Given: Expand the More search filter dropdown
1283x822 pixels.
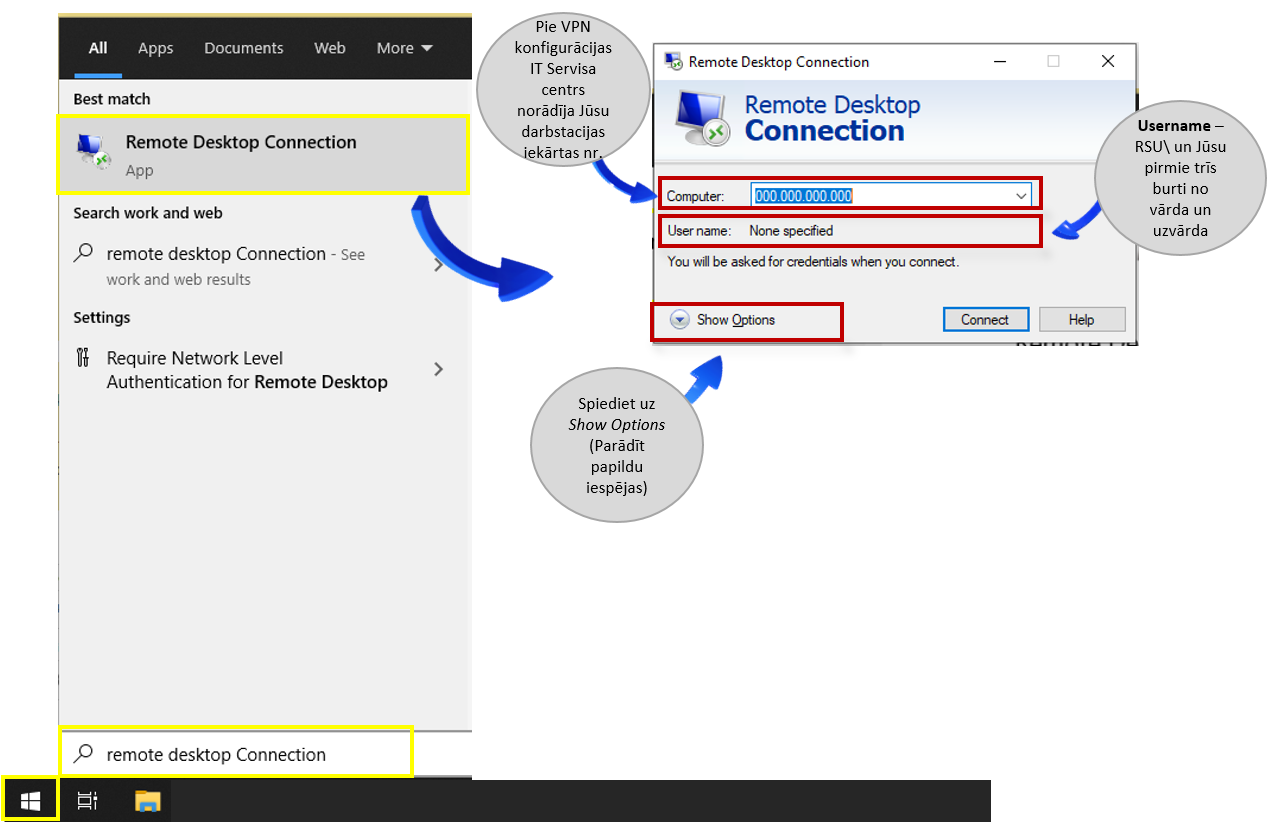Looking at the screenshot, I should coord(404,48).
